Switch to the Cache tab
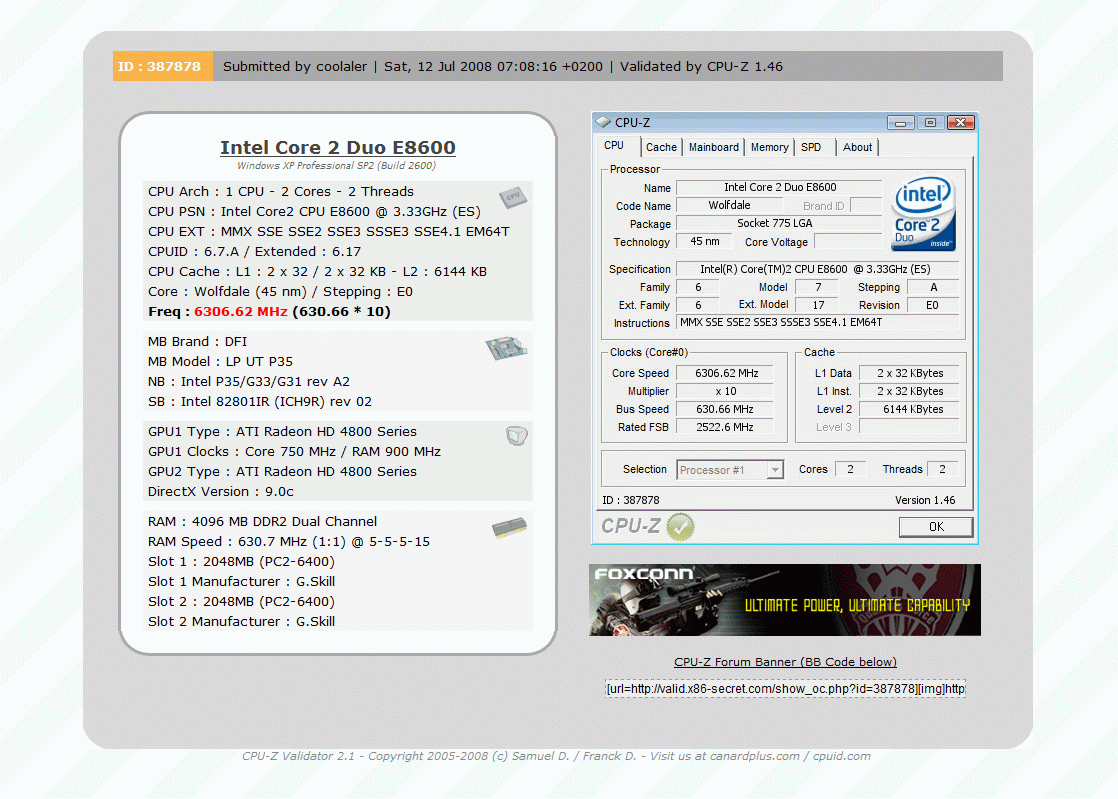Screen dimensions: 1118x799 [x=661, y=147]
